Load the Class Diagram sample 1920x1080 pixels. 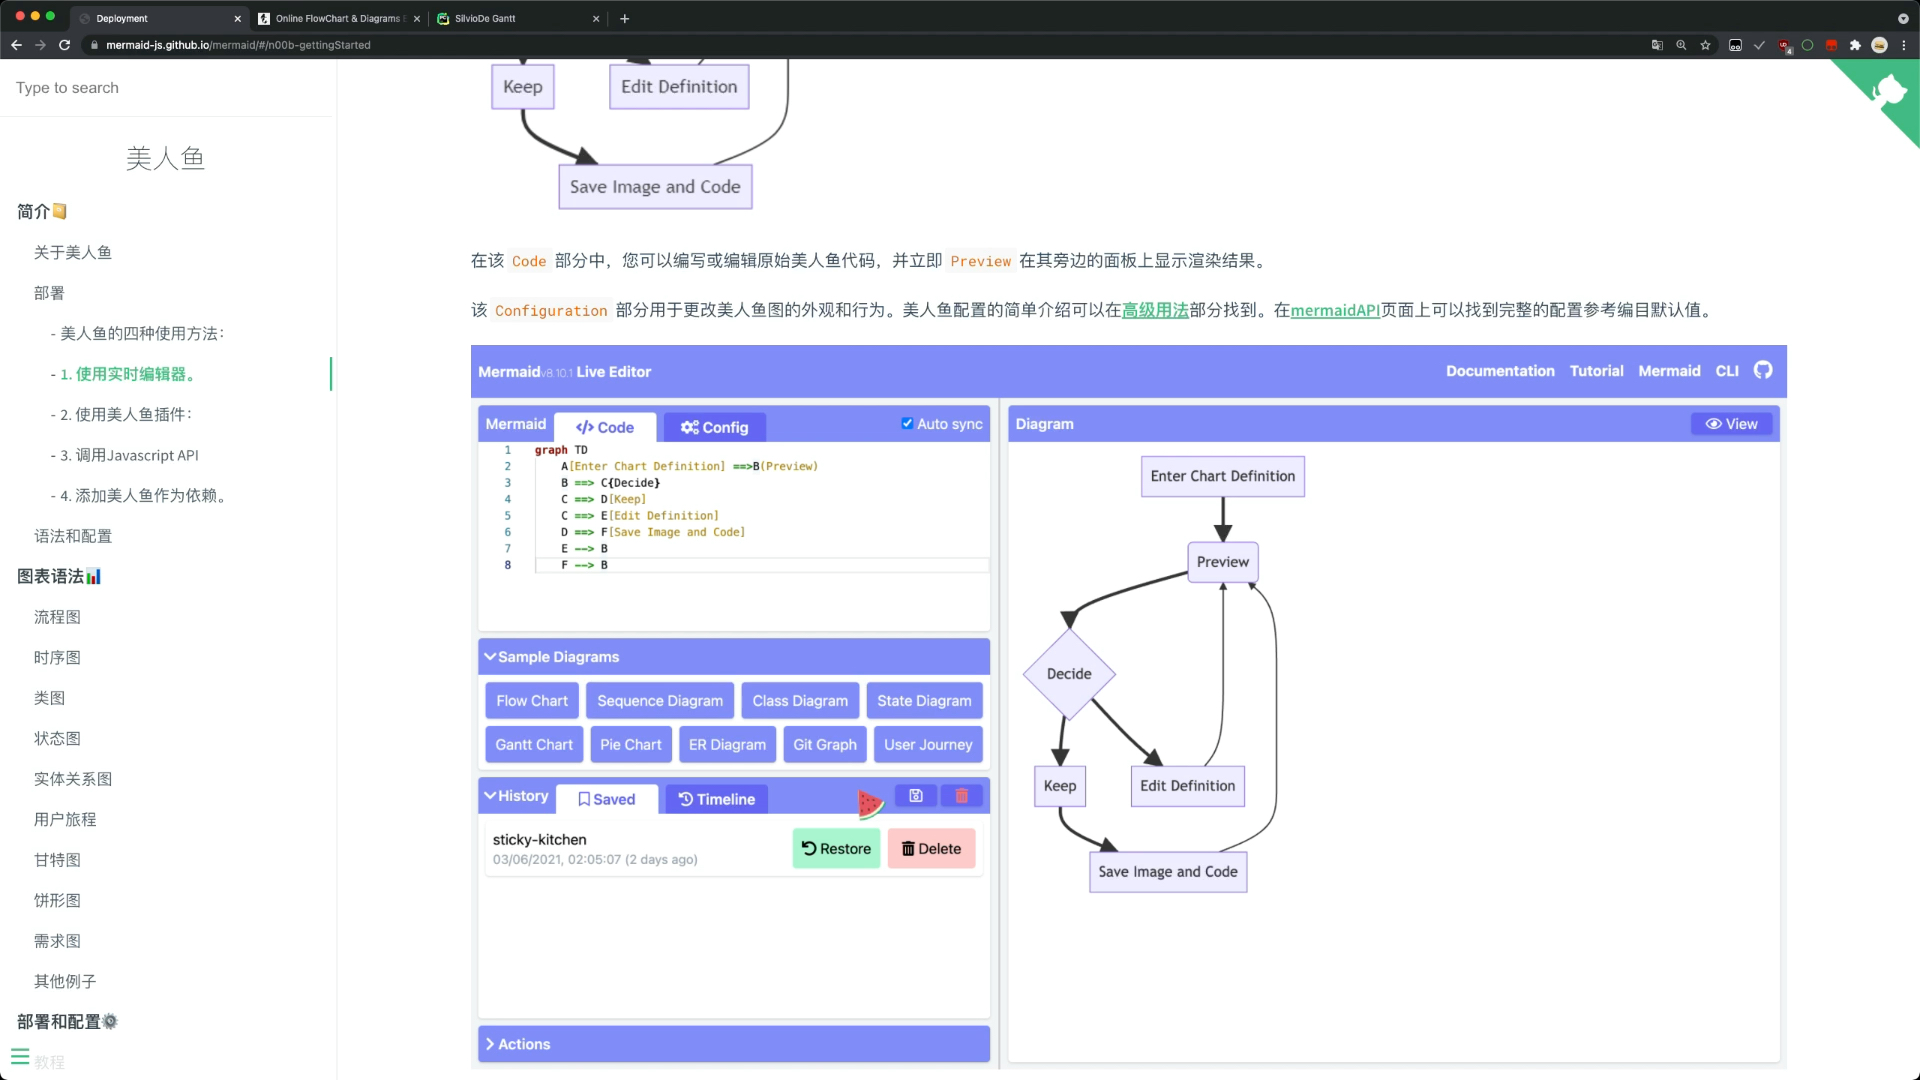click(800, 701)
